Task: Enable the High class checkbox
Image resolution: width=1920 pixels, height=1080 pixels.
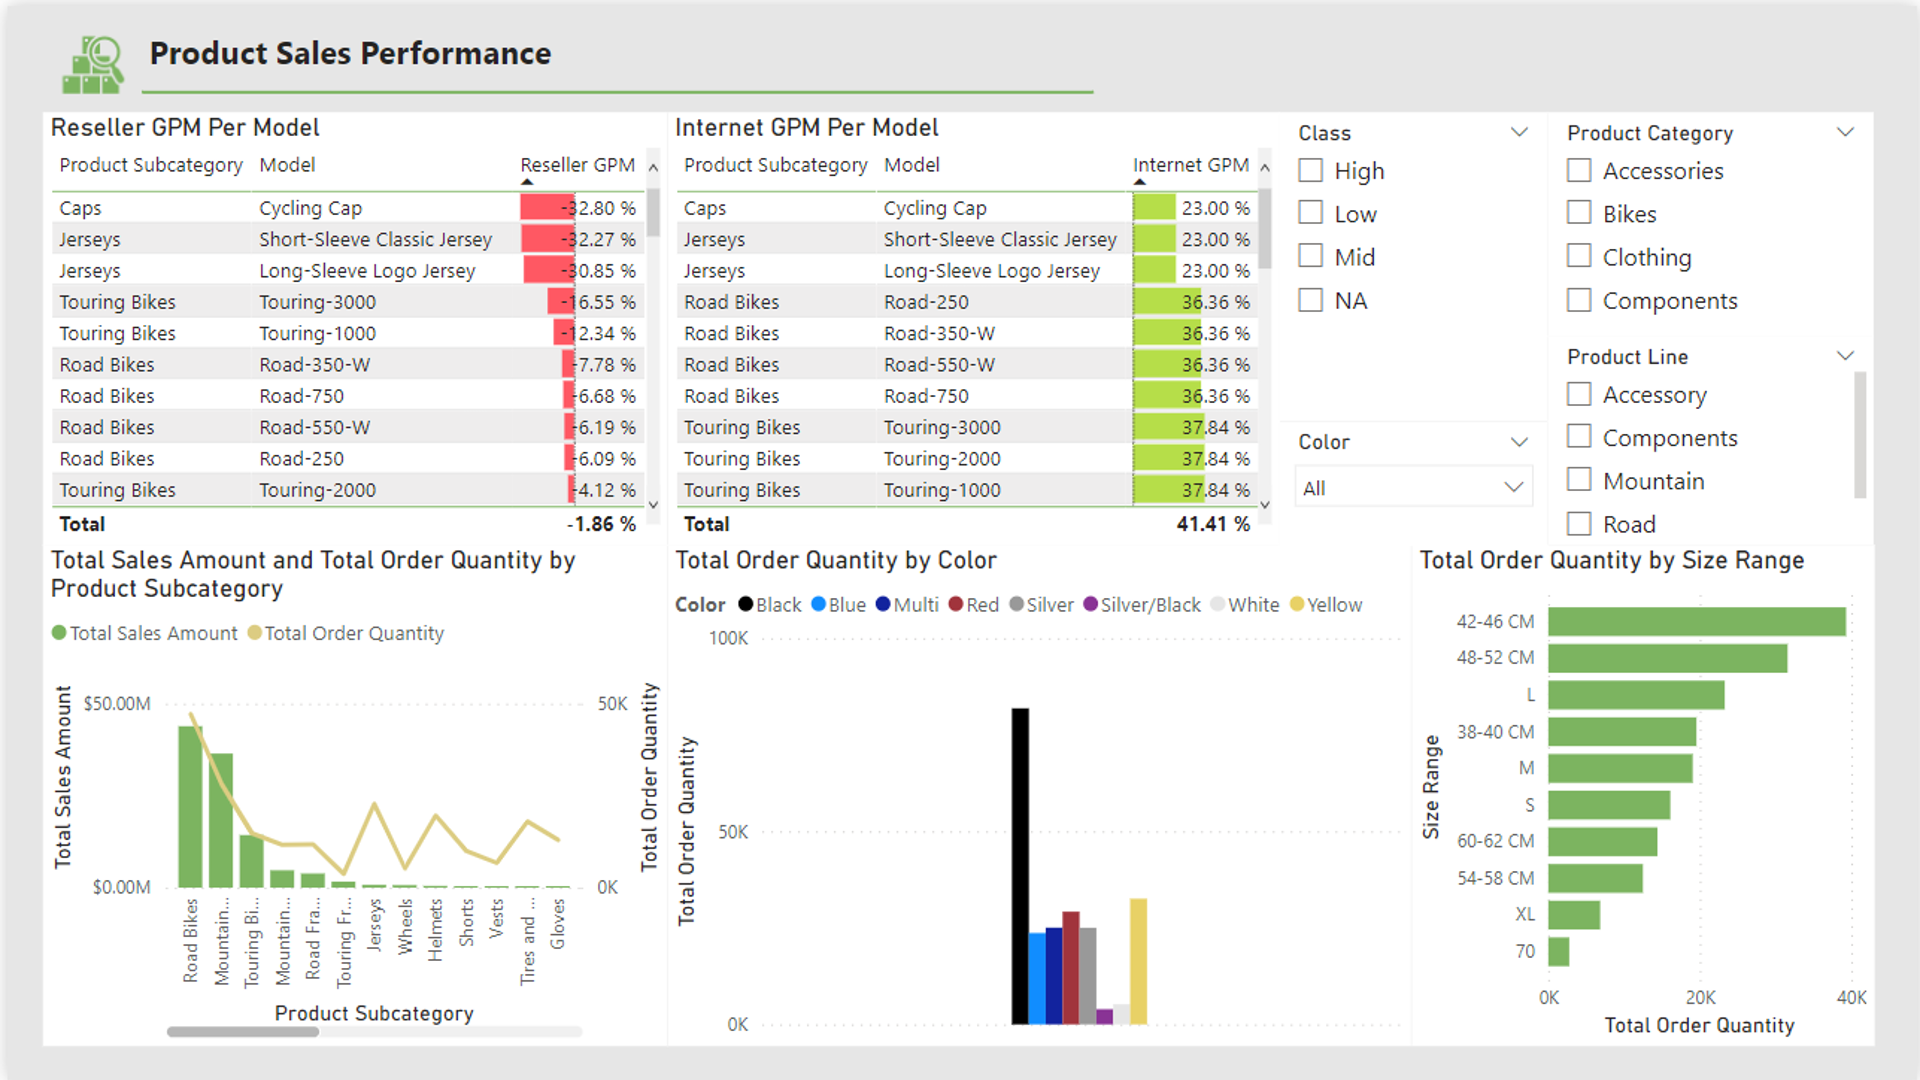Action: pyautogui.click(x=1311, y=170)
